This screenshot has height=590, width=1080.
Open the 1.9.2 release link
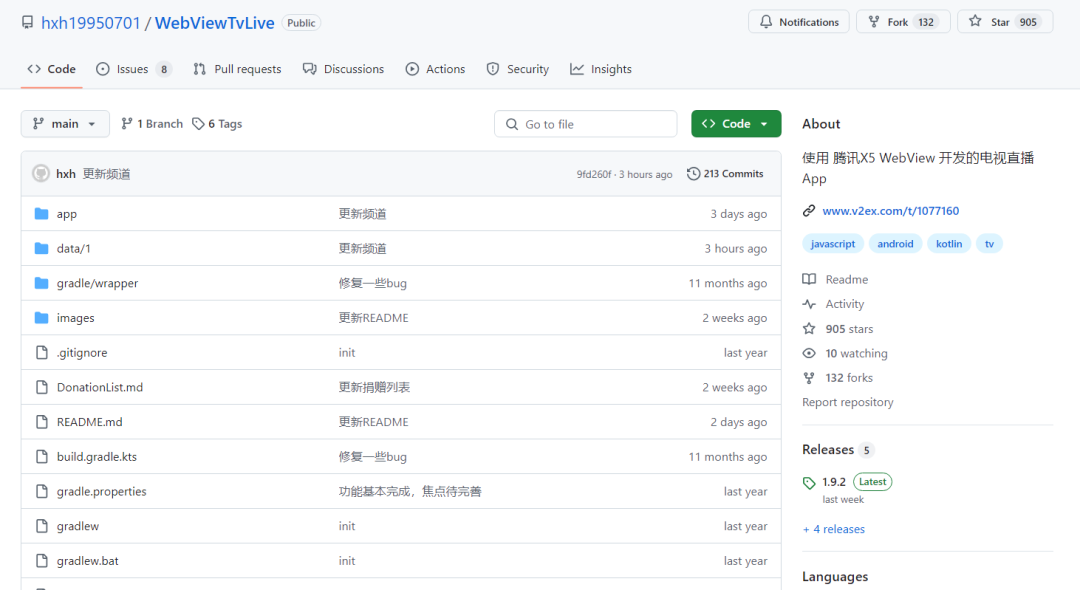(x=834, y=482)
